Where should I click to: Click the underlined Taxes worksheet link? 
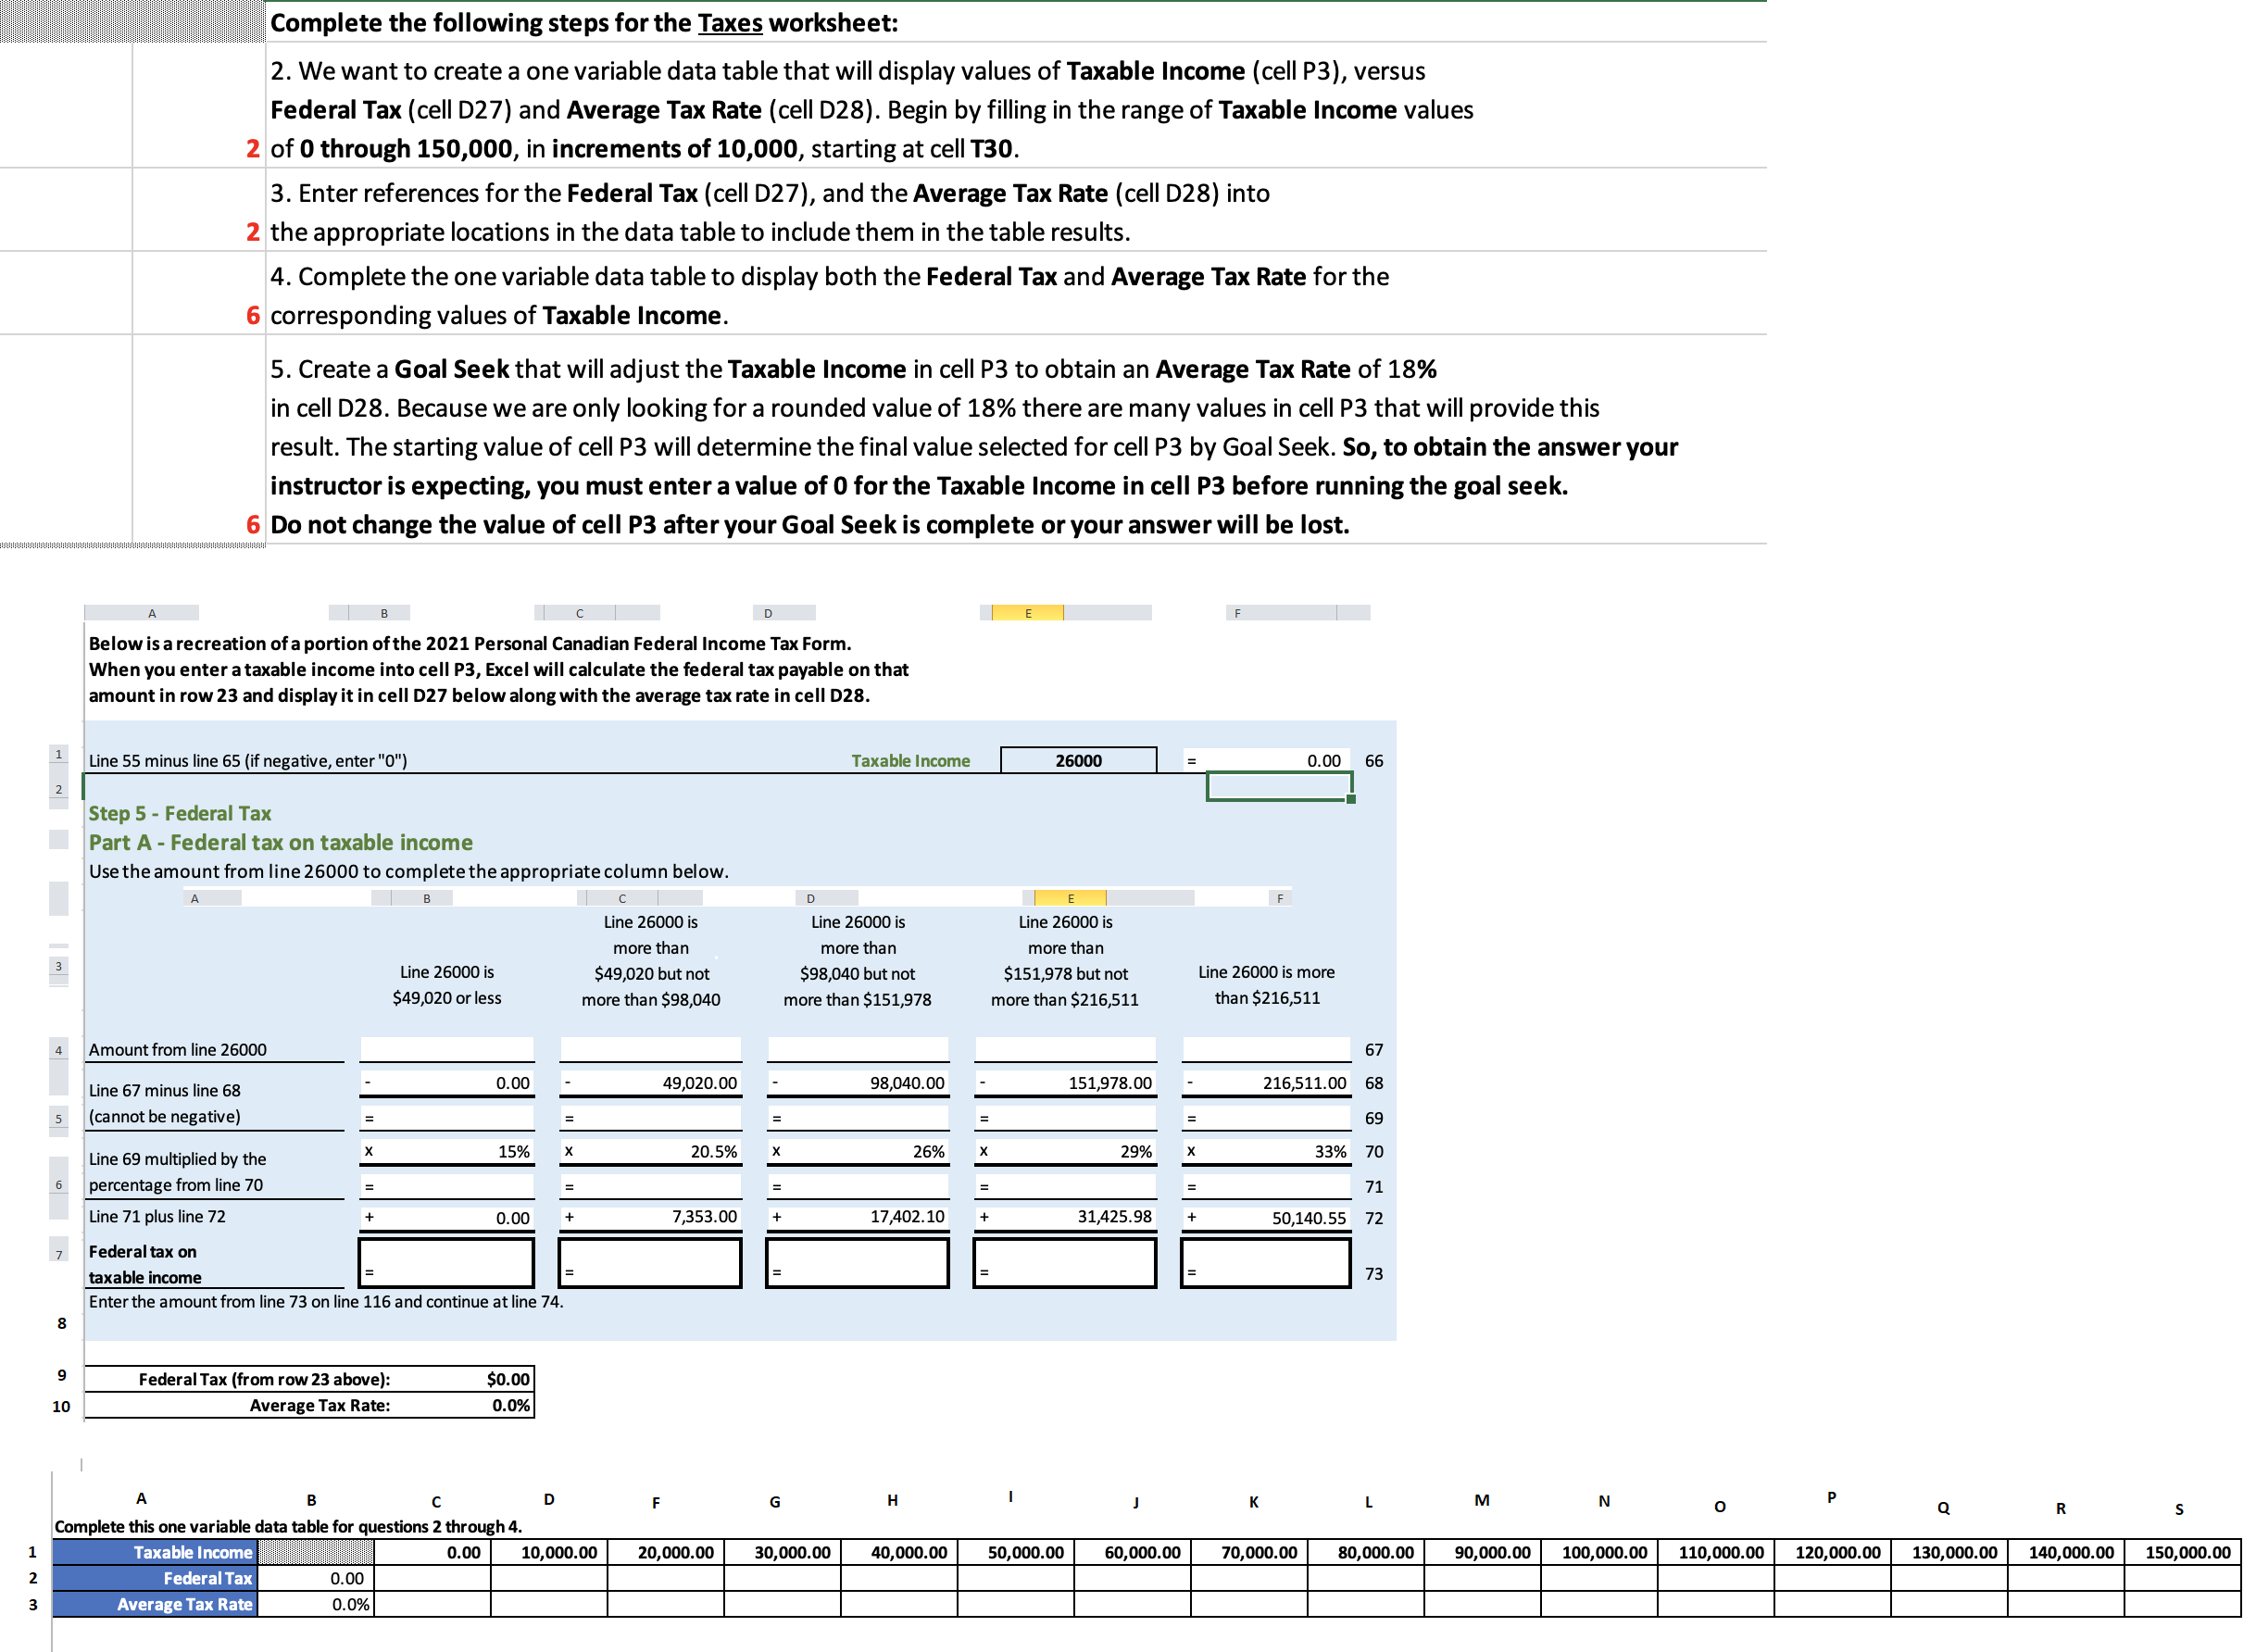[728, 22]
